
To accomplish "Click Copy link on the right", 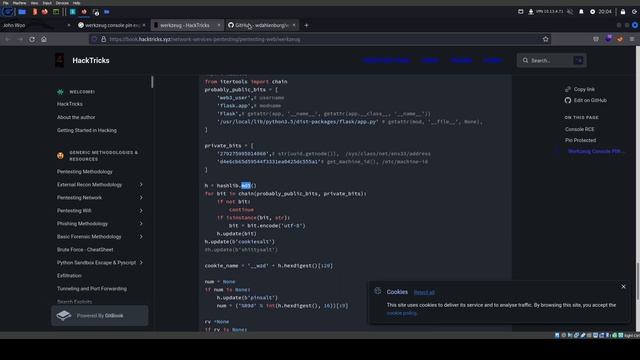I will click(580, 89).
